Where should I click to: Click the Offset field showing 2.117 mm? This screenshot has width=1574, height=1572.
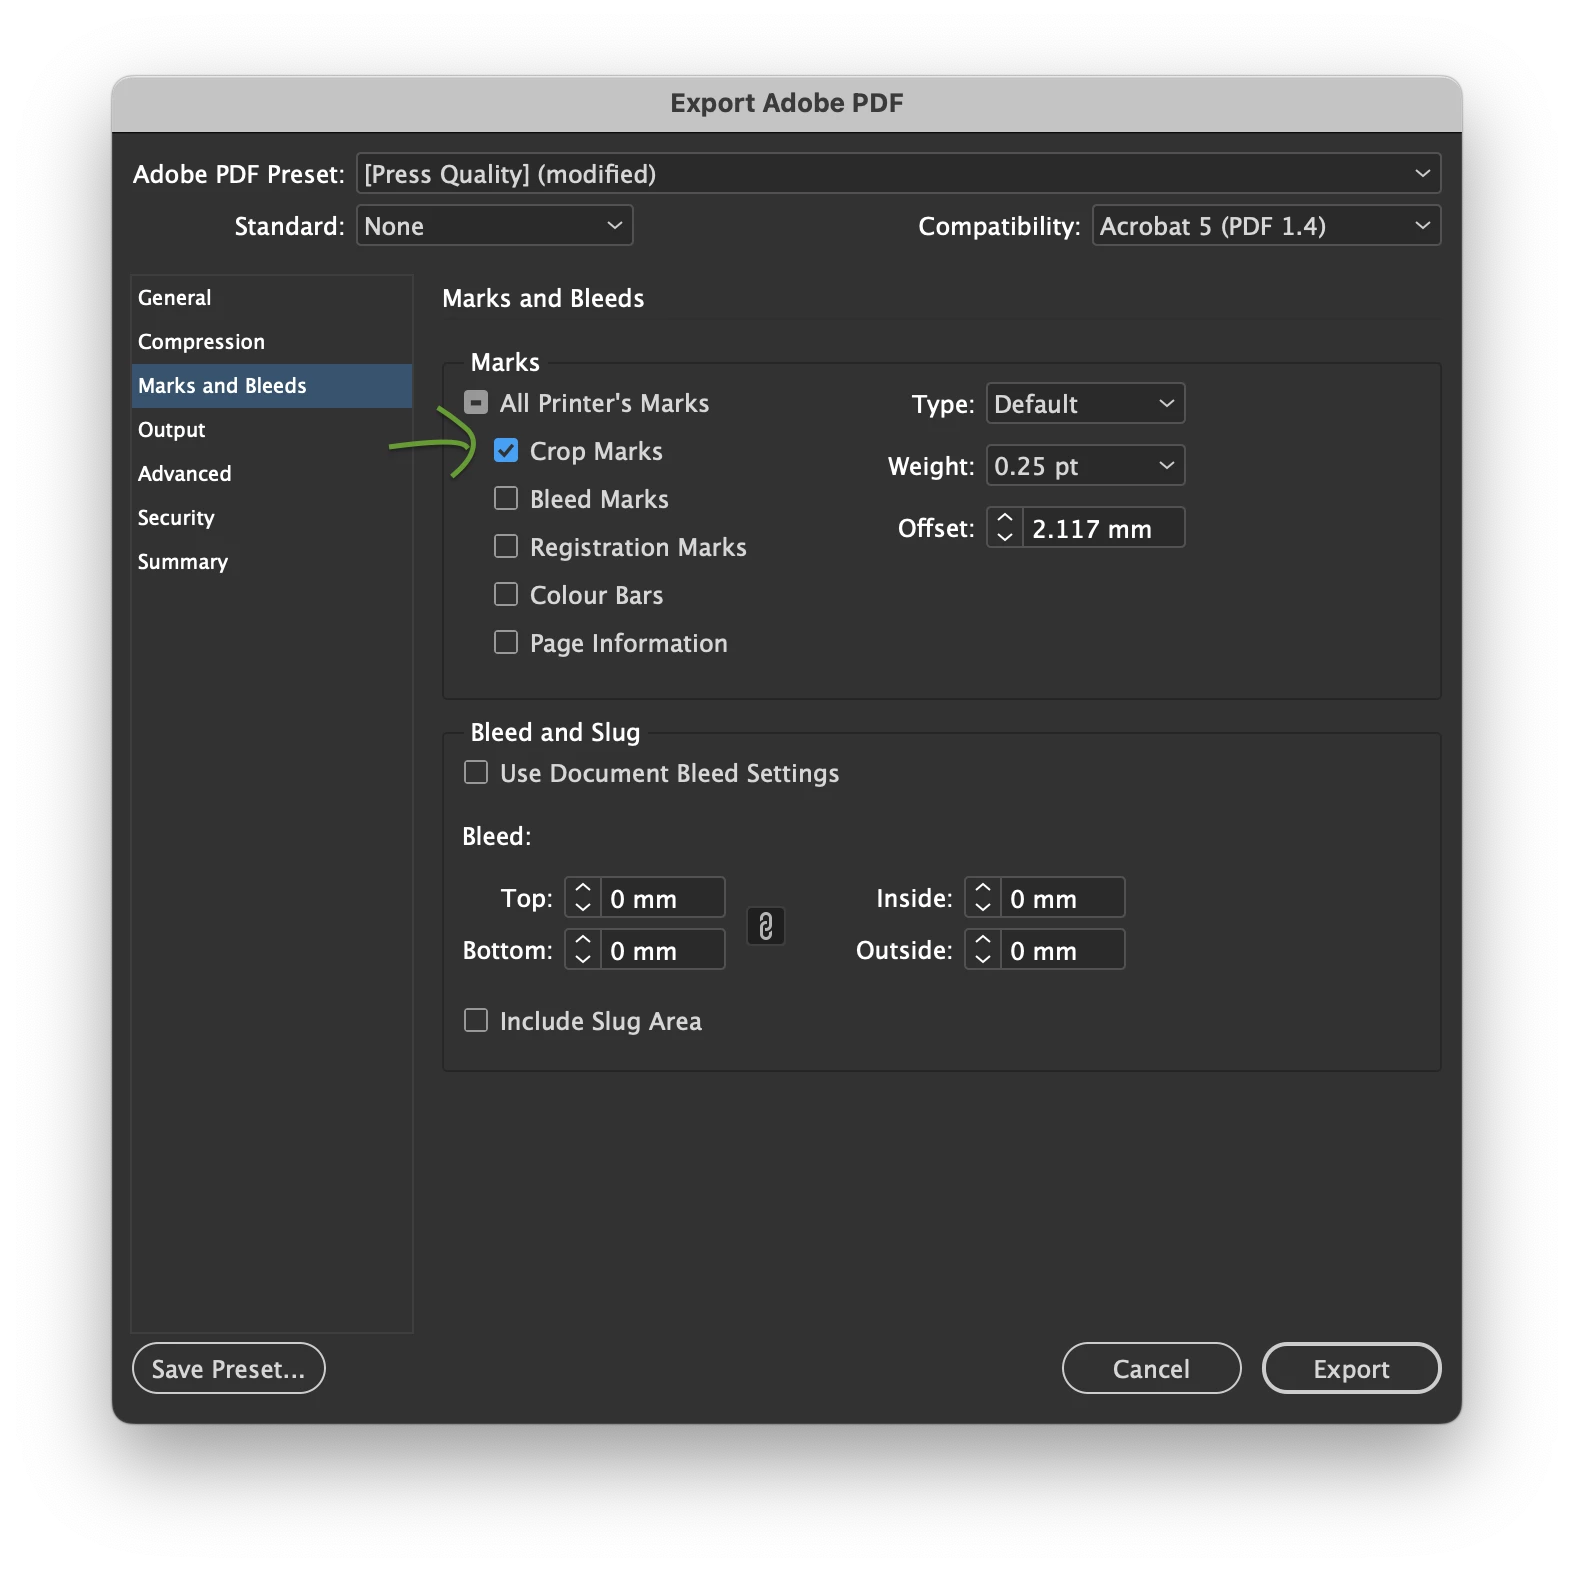(1103, 528)
